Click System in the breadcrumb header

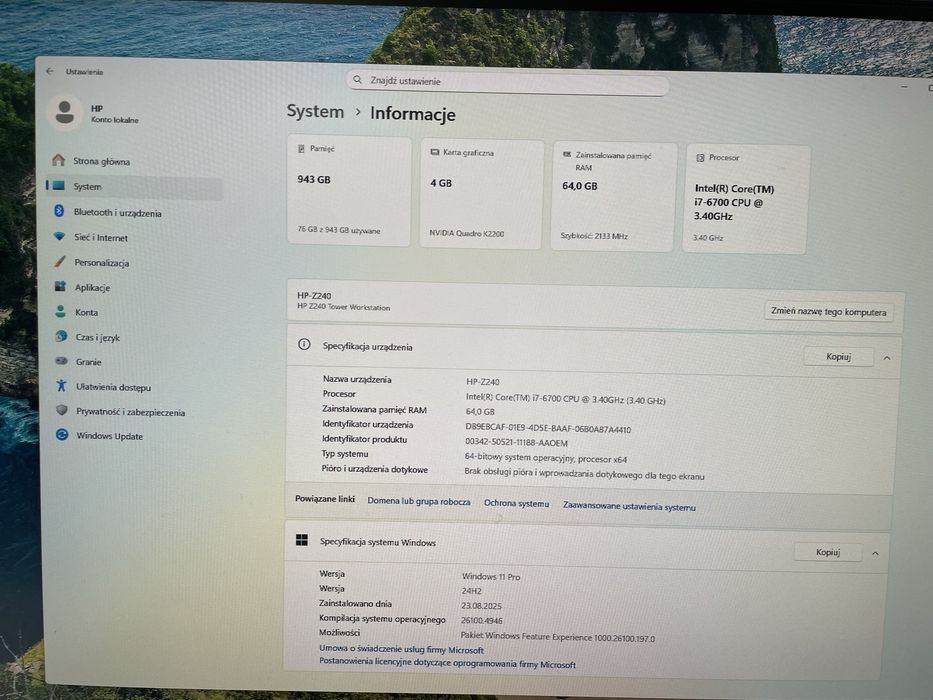(x=315, y=111)
